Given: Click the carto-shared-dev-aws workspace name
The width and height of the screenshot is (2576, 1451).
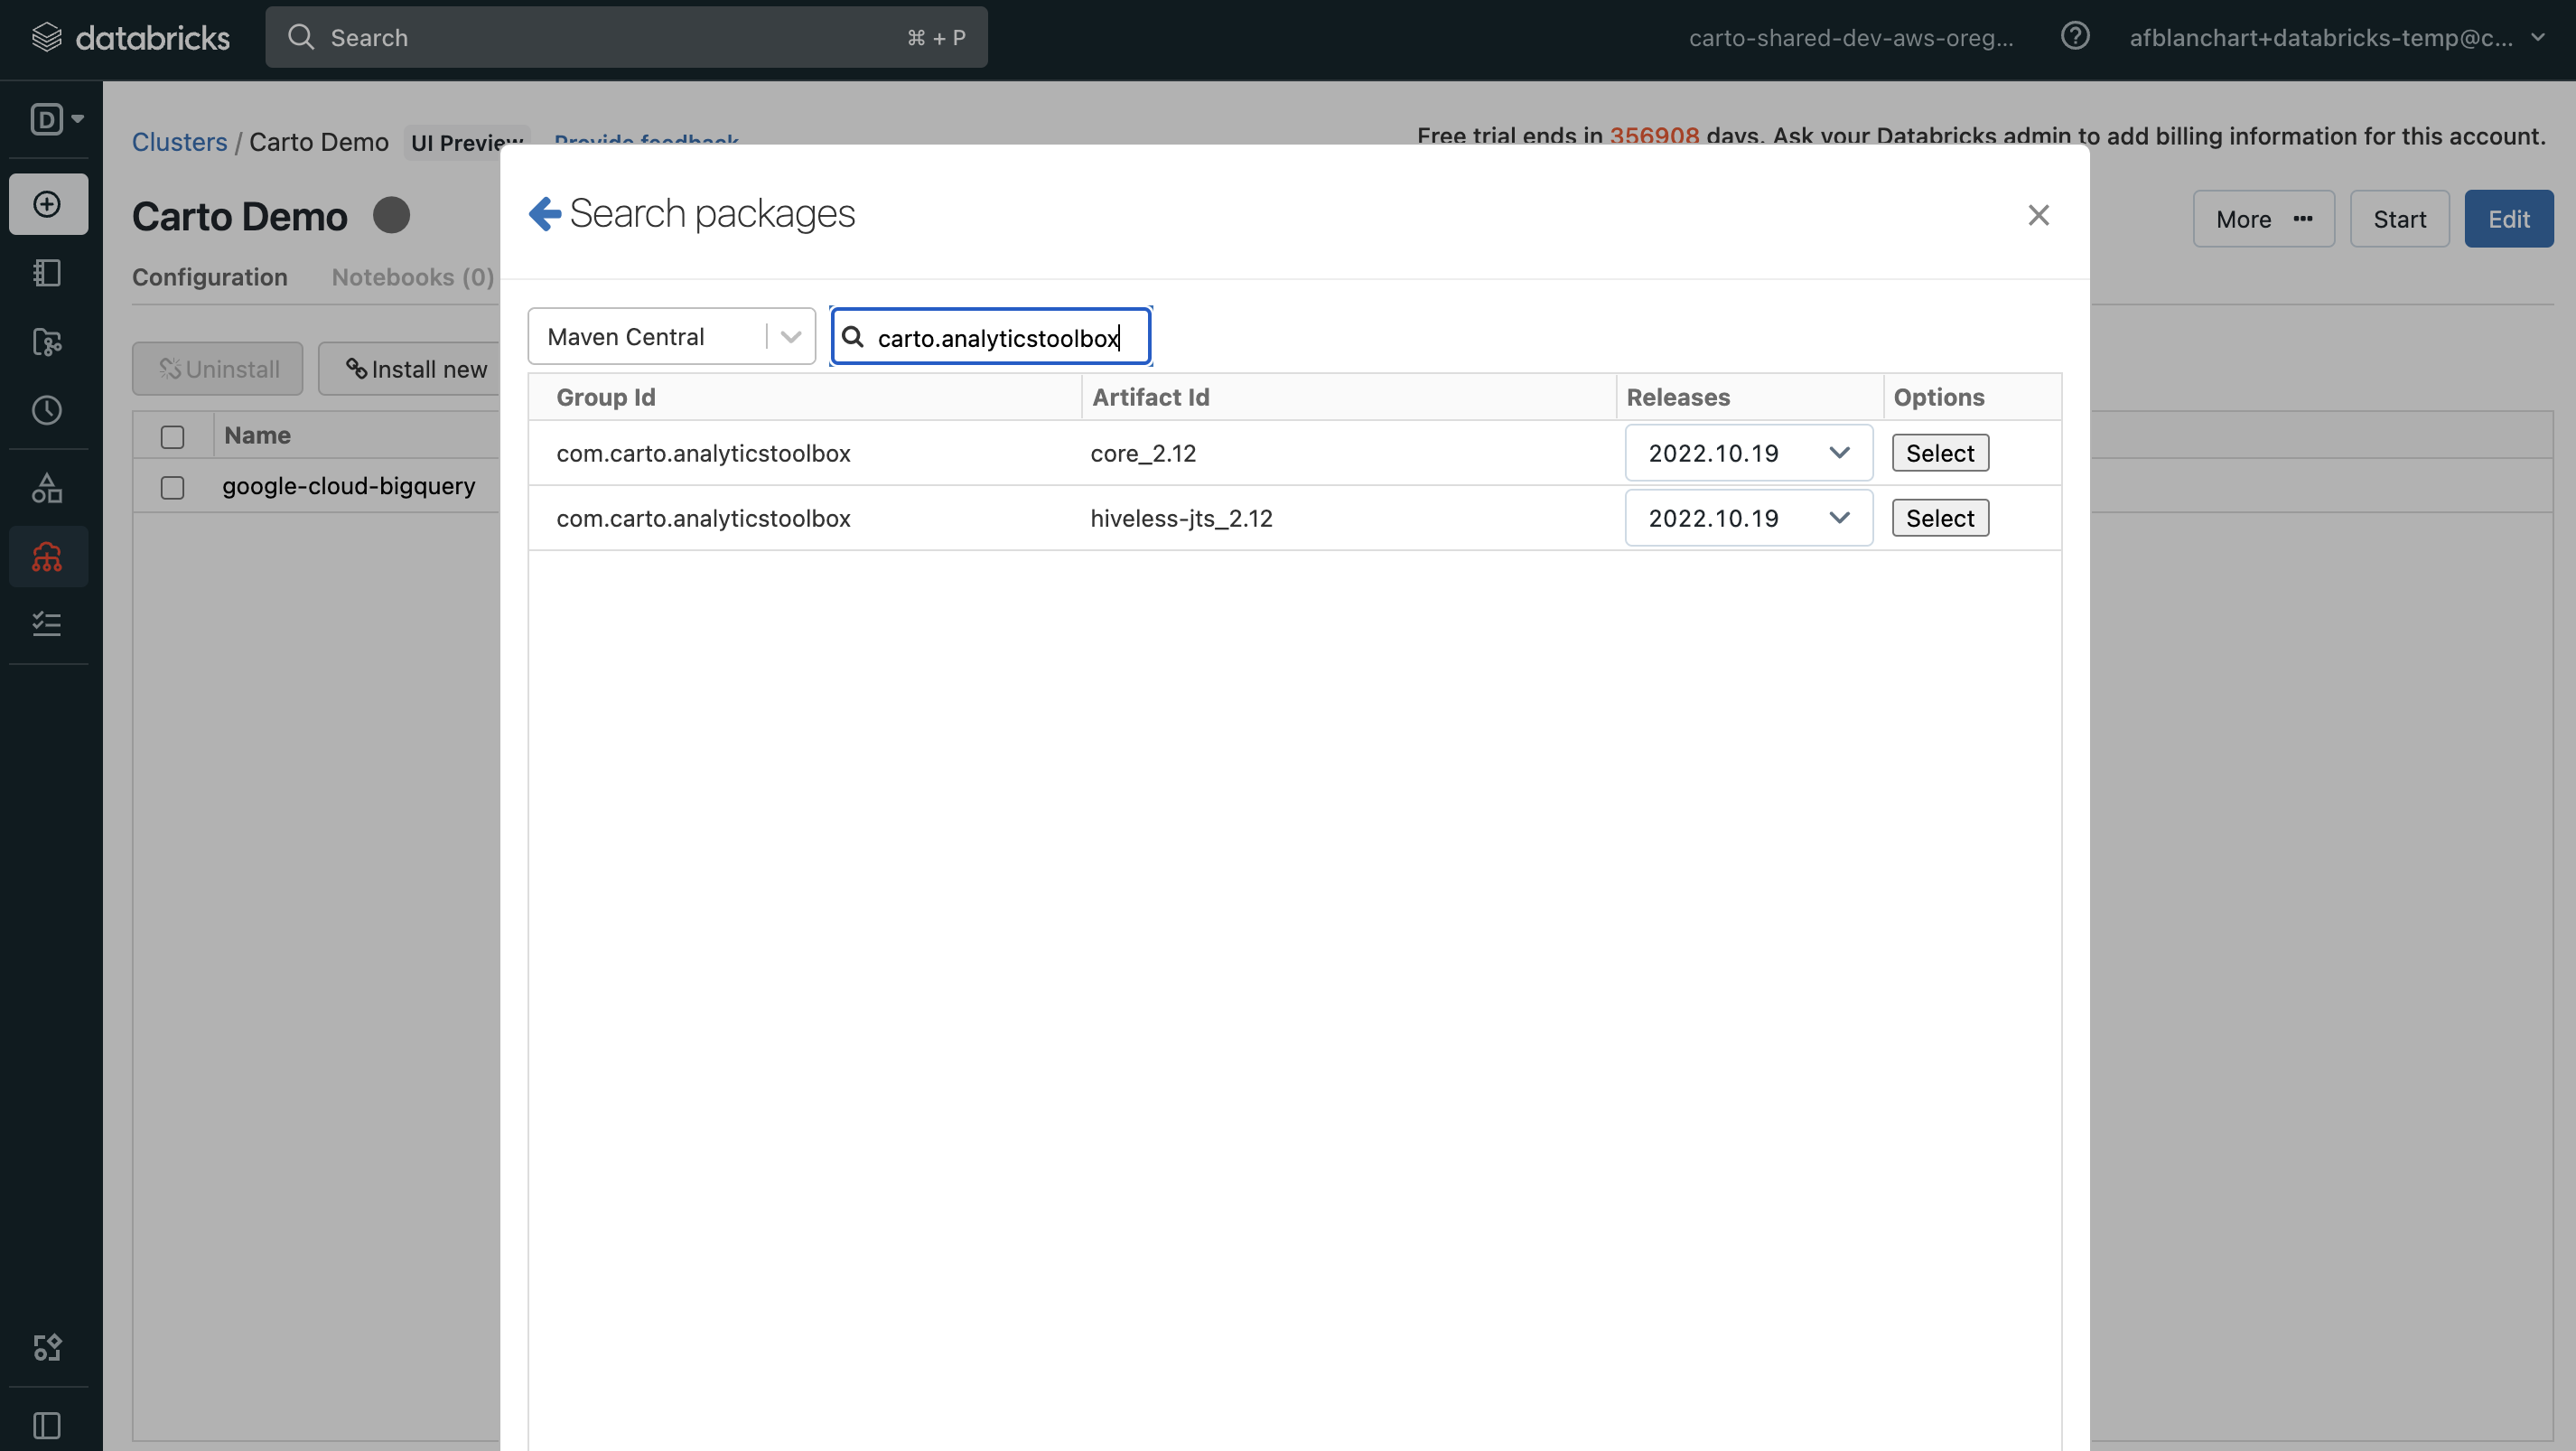Looking at the screenshot, I should 1851,38.
